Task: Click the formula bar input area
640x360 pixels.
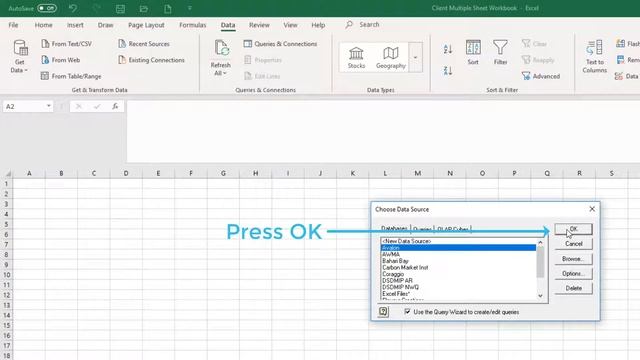Action: pyautogui.click(x=383, y=131)
